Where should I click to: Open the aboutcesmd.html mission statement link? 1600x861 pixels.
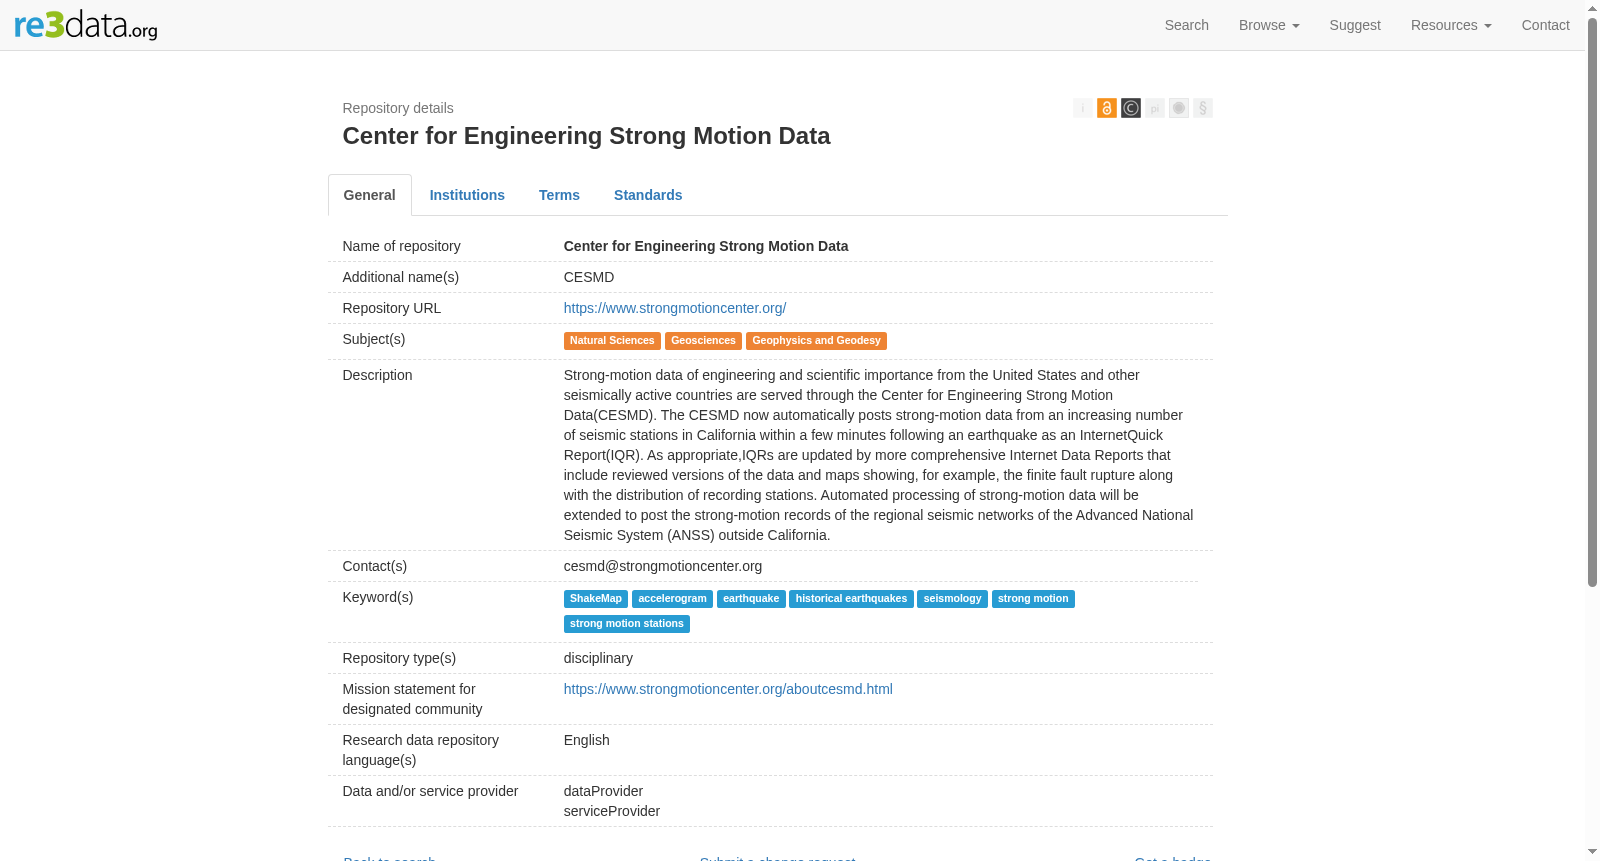point(728,689)
